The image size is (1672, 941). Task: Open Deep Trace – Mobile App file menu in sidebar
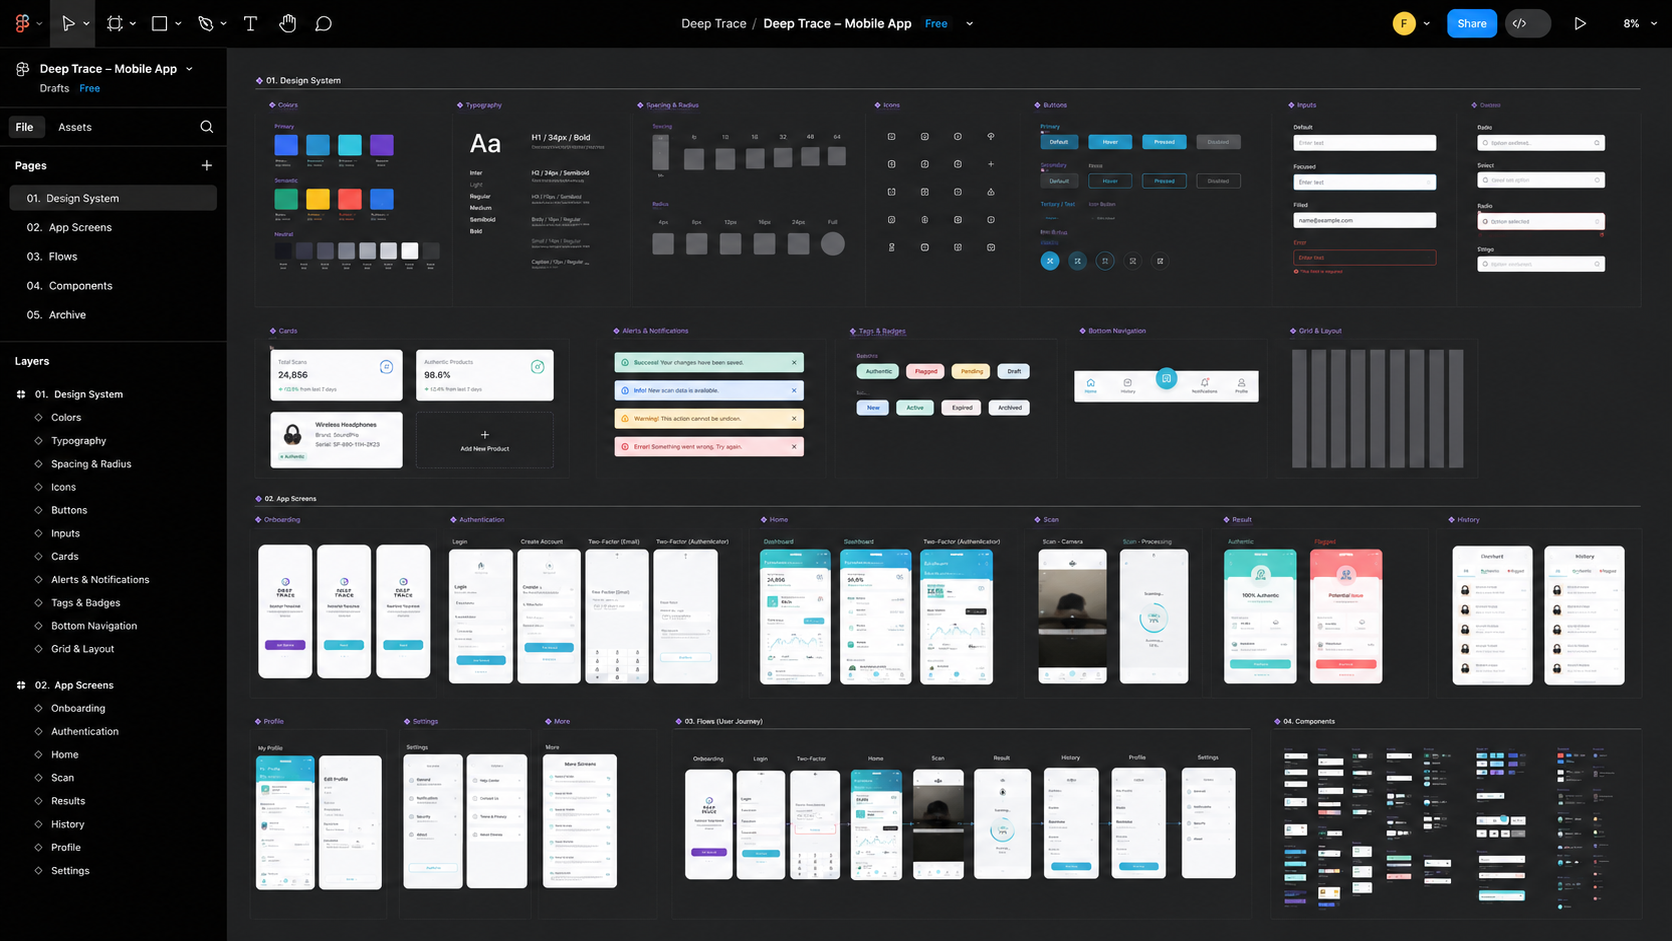coord(116,69)
